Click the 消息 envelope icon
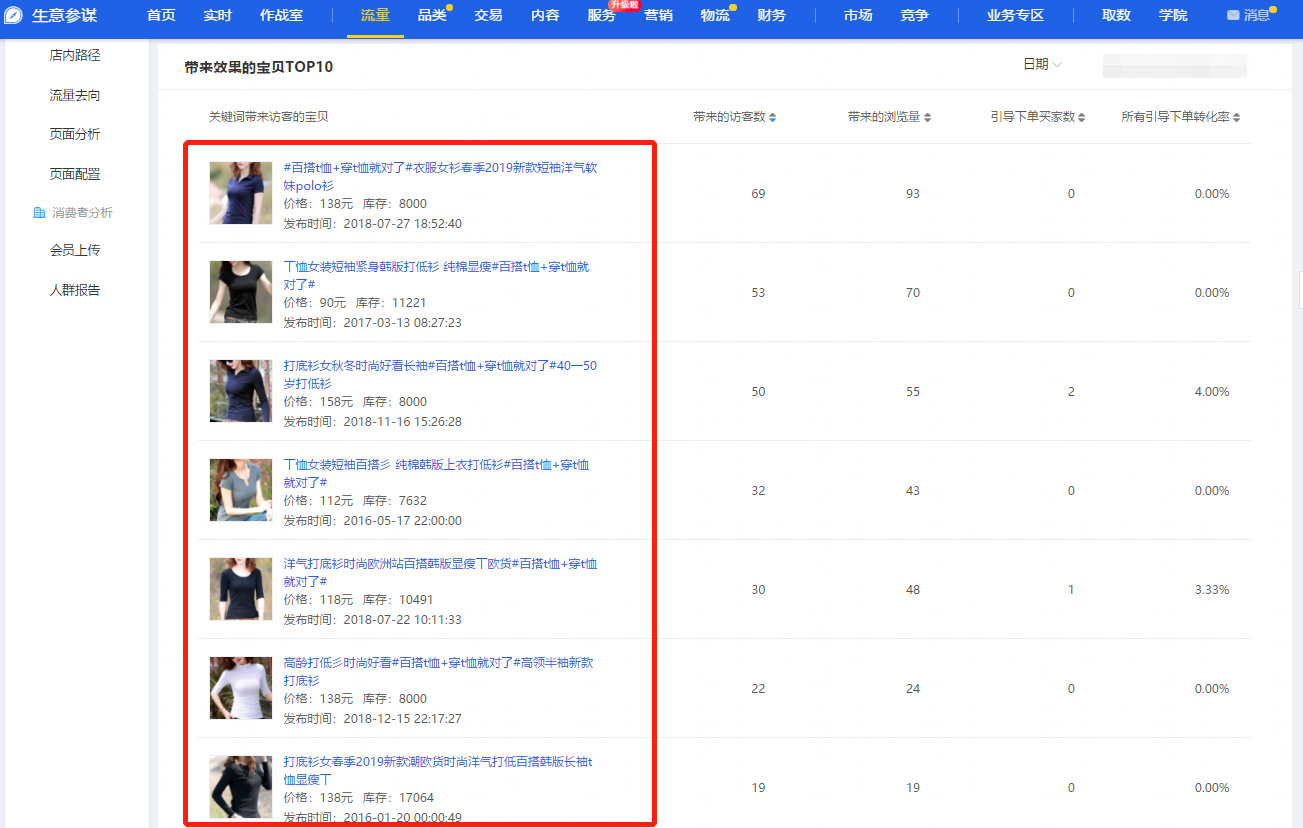 click(1233, 16)
